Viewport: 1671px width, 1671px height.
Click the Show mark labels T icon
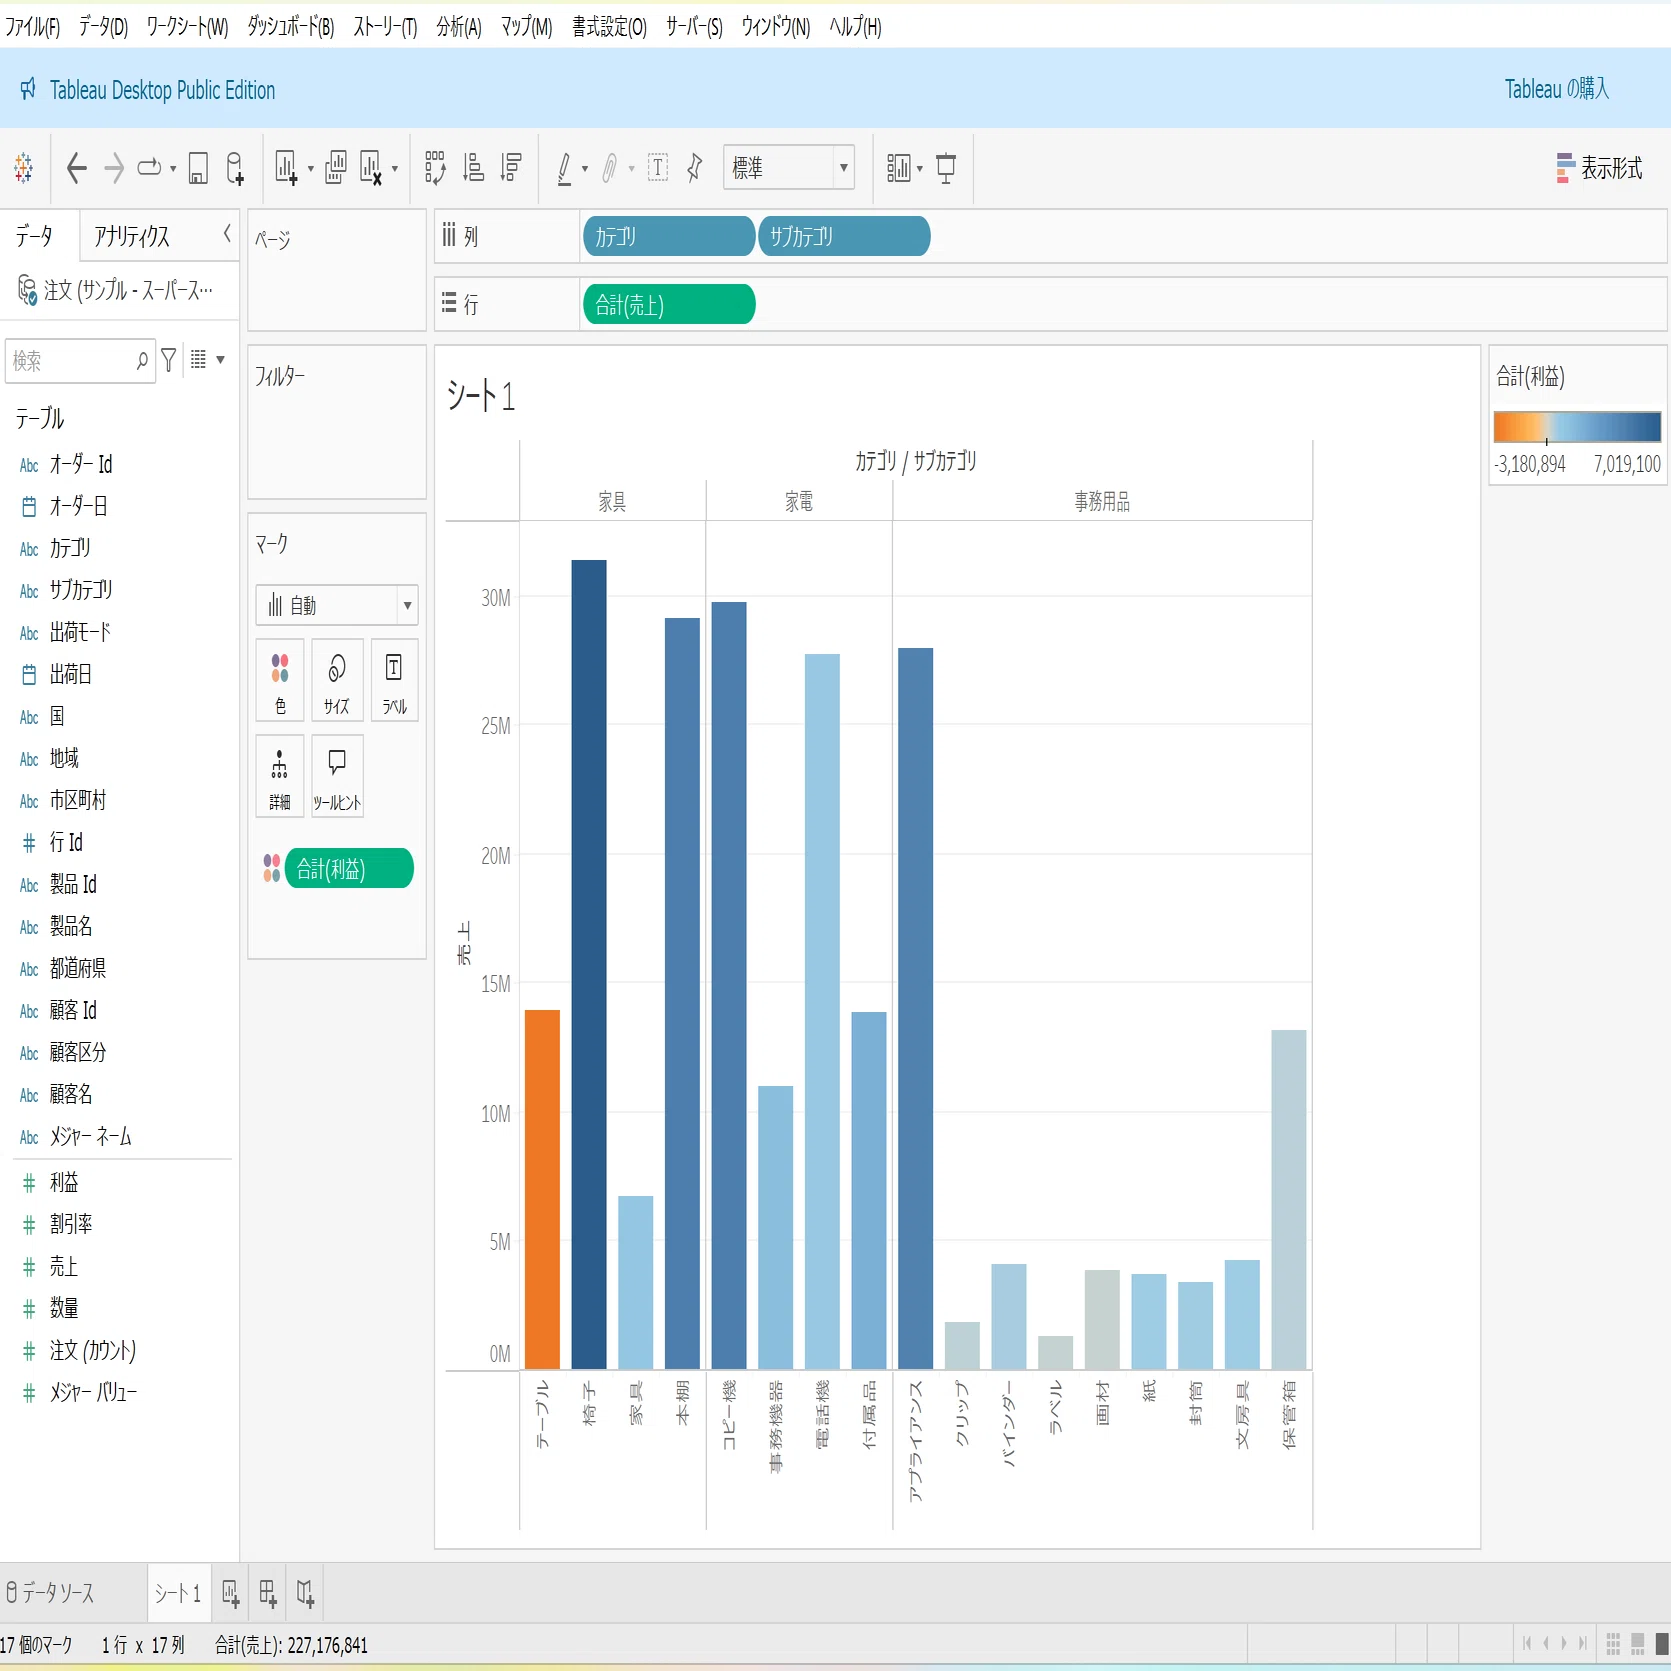(x=658, y=168)
